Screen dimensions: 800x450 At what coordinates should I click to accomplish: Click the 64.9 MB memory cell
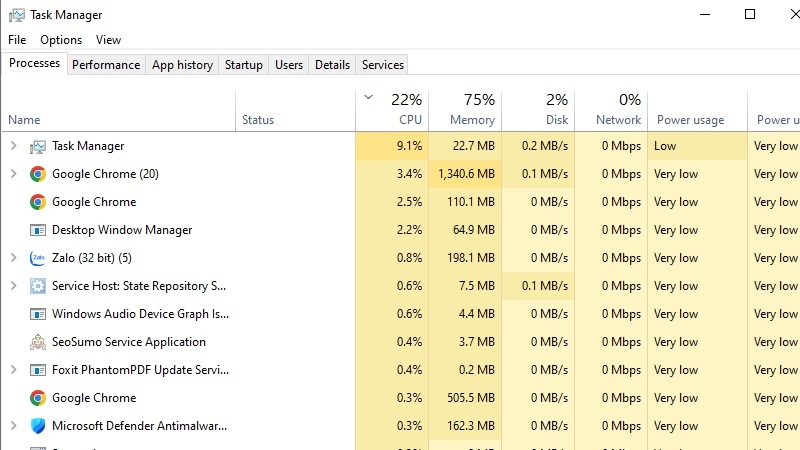tap(465, 230)
